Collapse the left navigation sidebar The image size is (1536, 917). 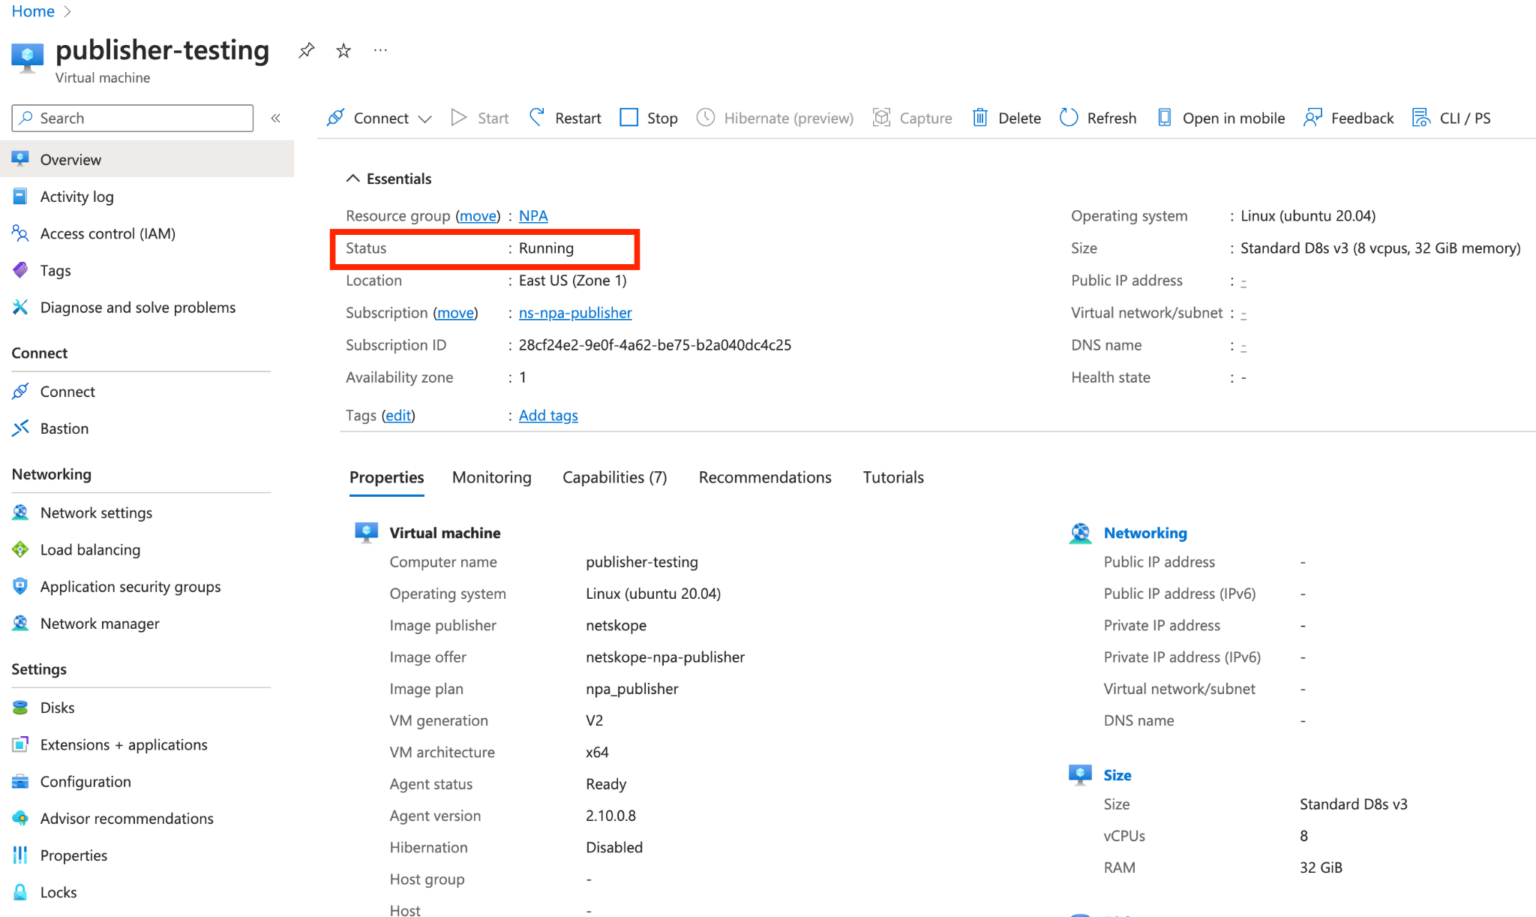click(276, 117)
